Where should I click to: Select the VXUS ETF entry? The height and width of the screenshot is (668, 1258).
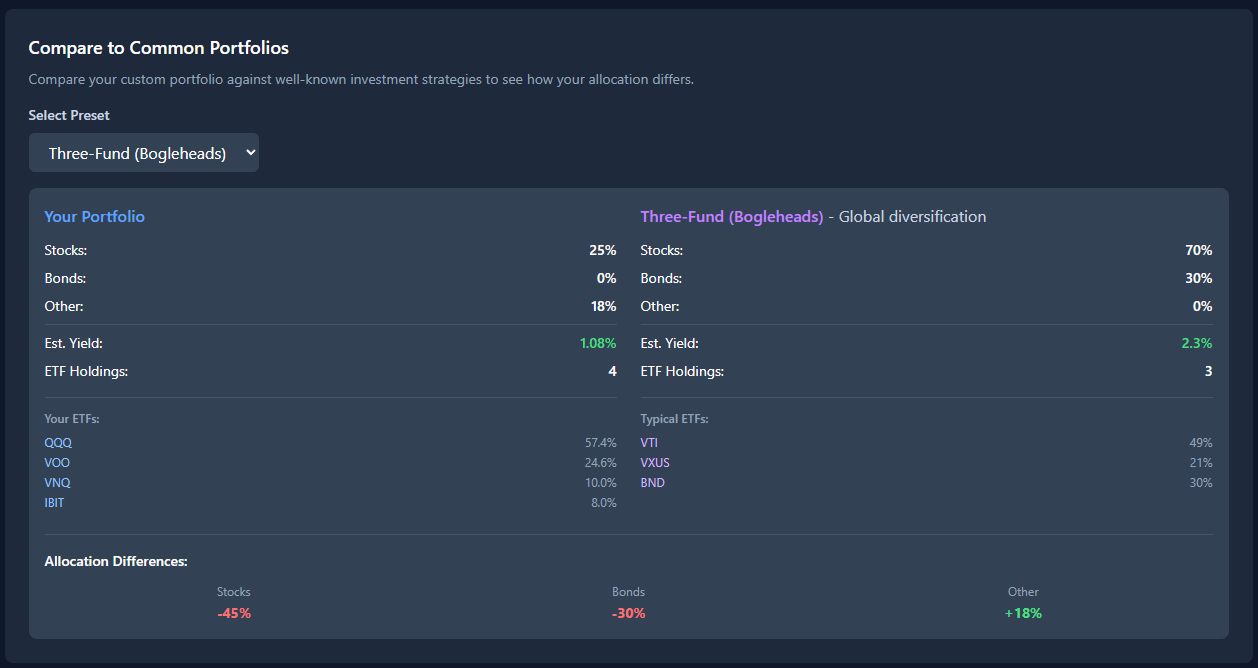655,462
